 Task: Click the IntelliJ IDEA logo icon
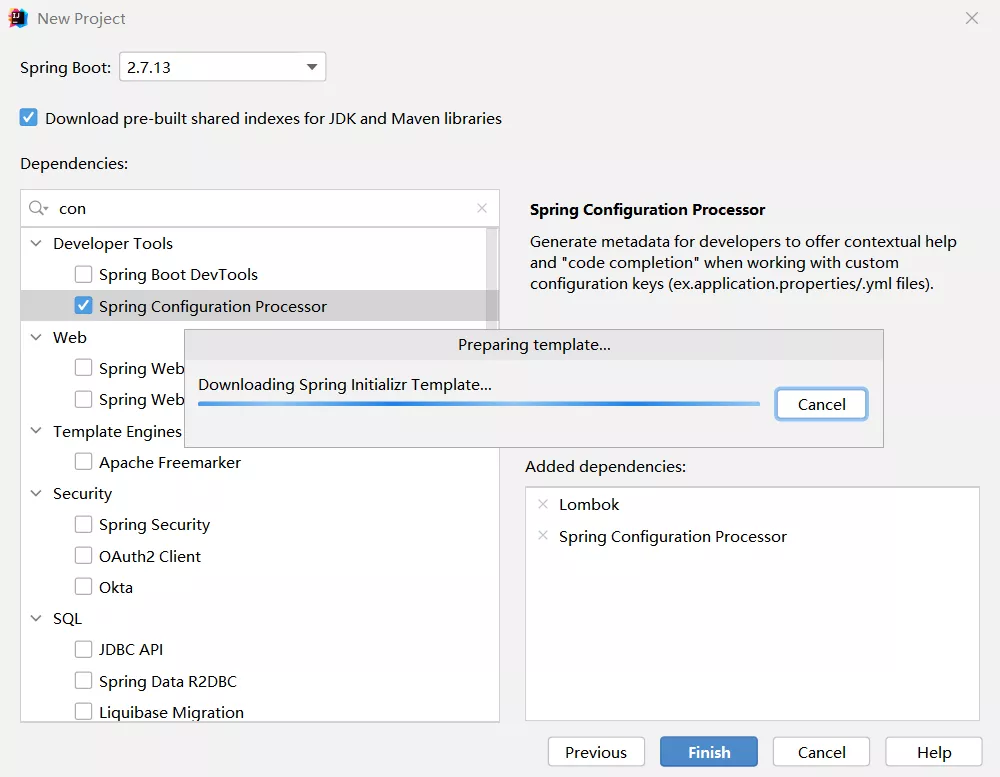(18, 18)
